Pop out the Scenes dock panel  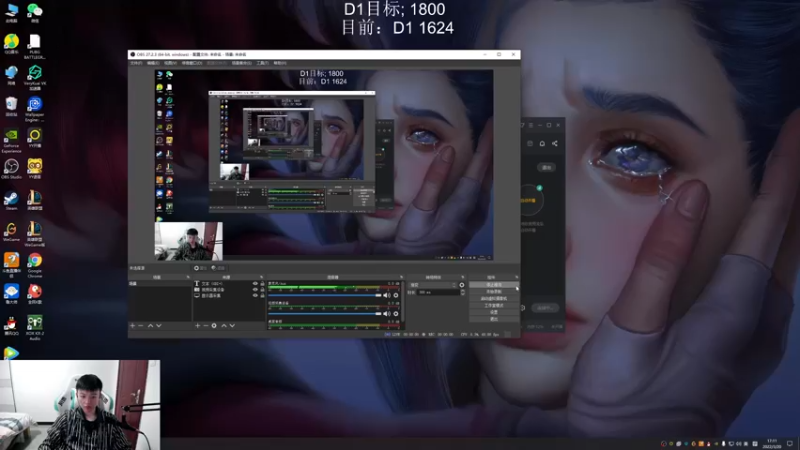coord(188,277)
